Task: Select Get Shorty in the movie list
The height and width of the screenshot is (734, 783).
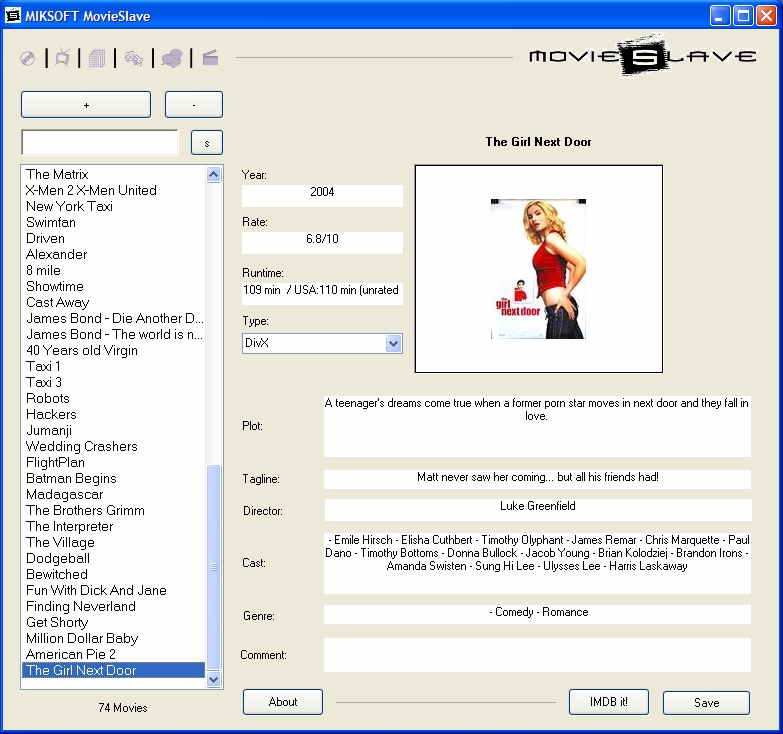Action: tap(114, 622)
